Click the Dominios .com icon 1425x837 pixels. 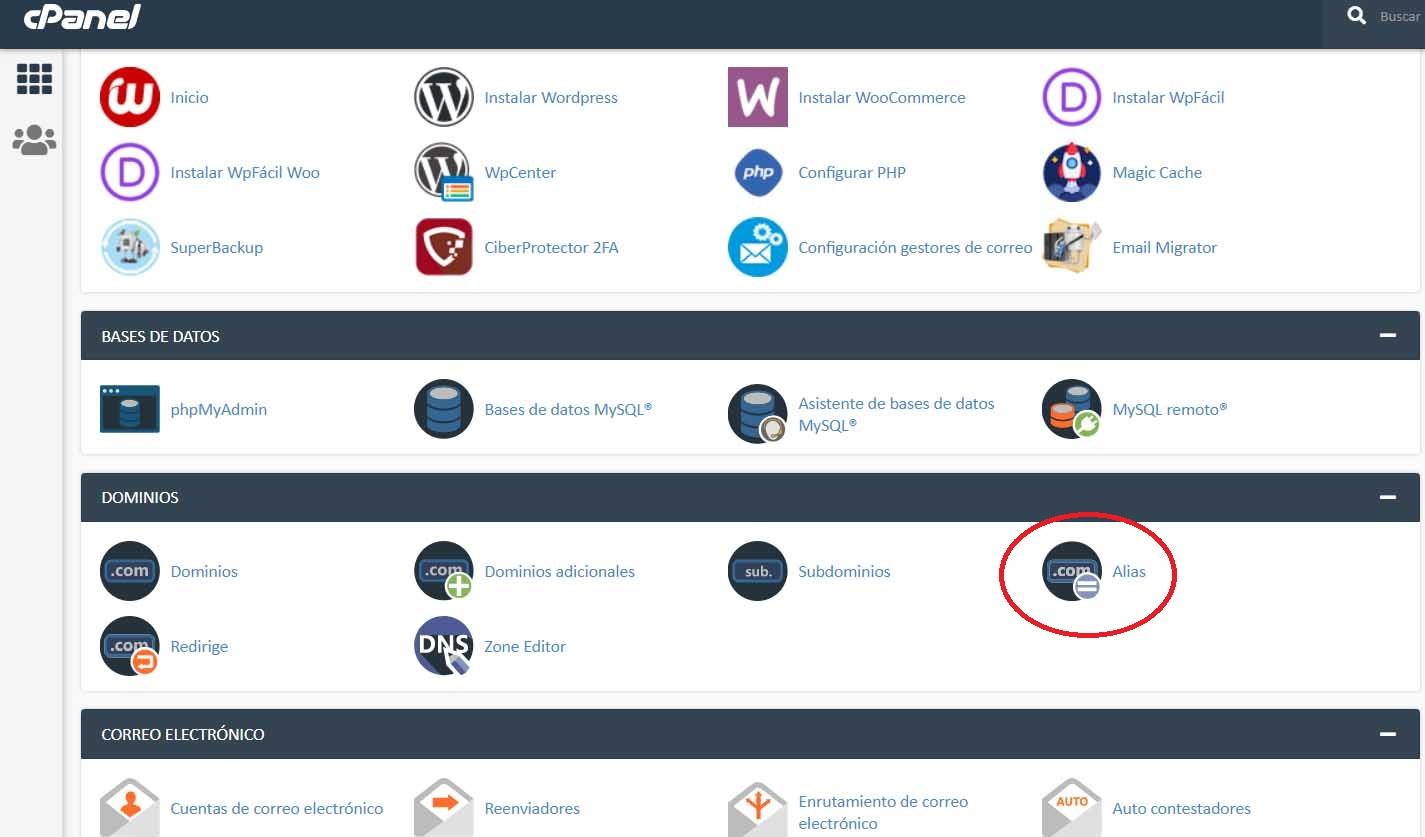130,571
